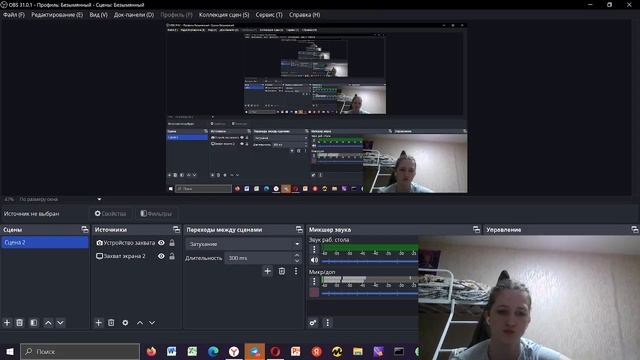Decrease transition duration with down arrow
Image resolution: width=640 pixels, height=360 pixels.
tap(297, 261)
